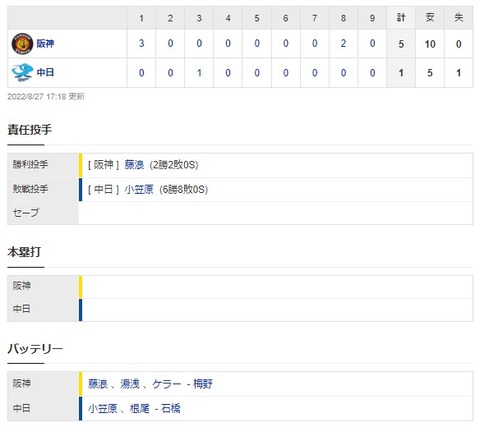
Task: Open losing pitcher 小笠原 profile link
Action: (139, 189)
